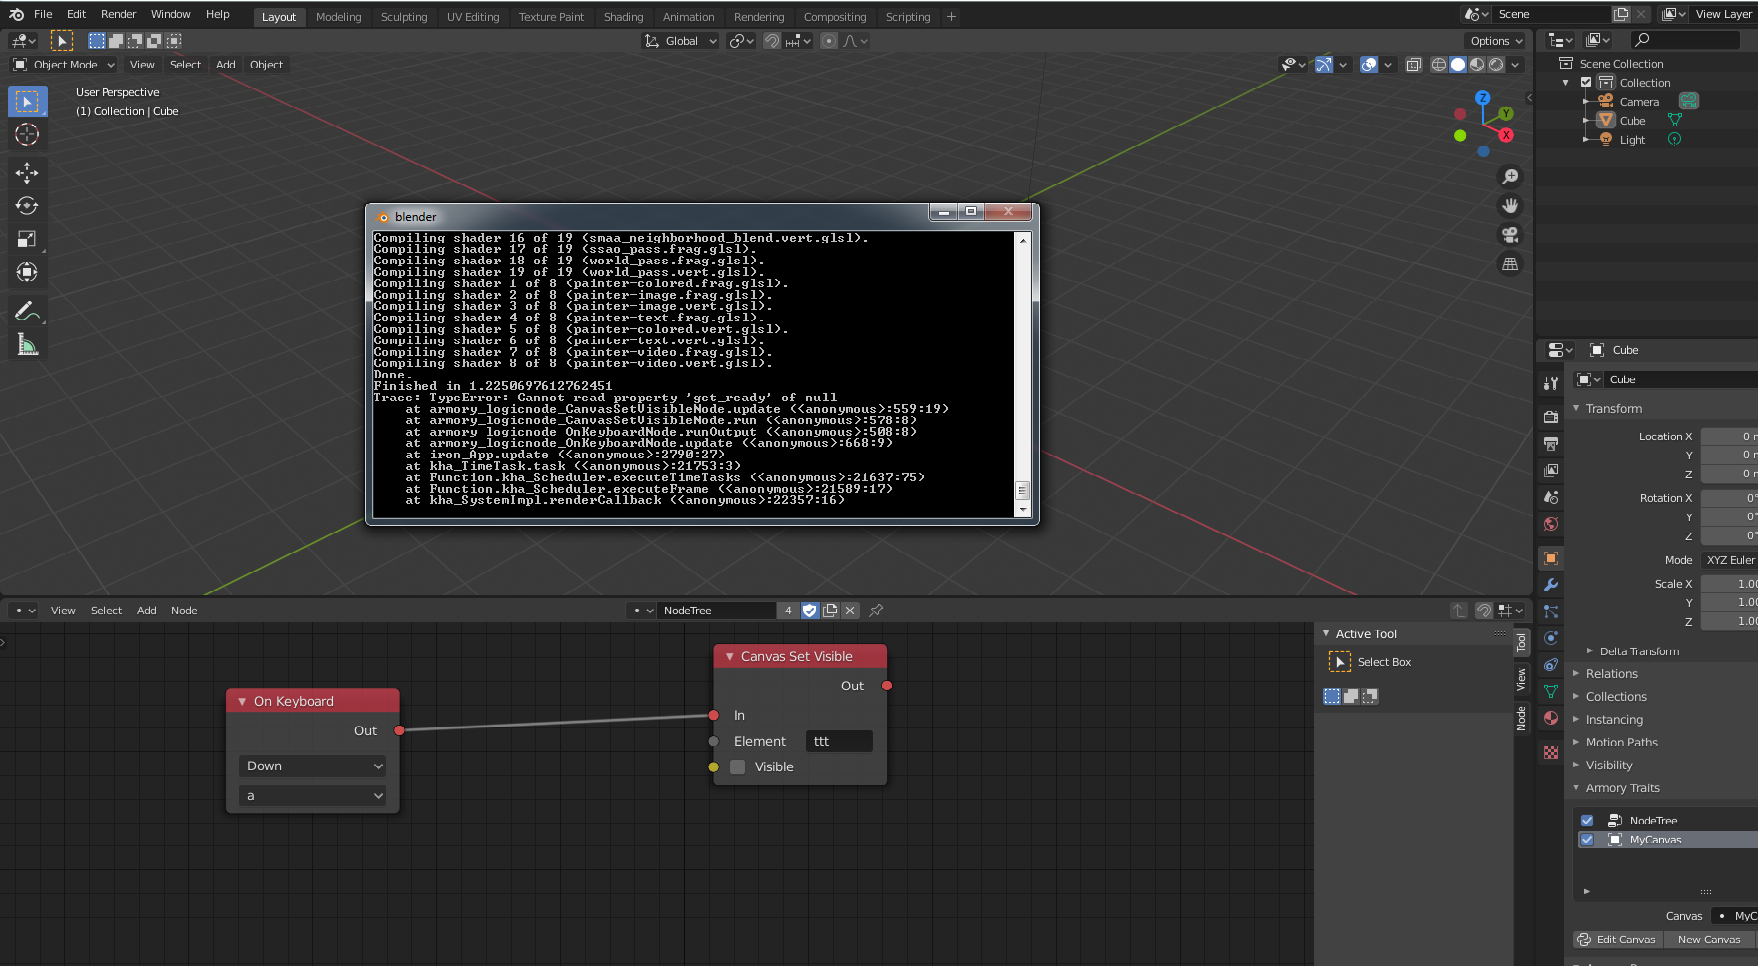Viewport: 1758px width, 966px height.
Task: Pin the NodeTree in node editor
Action: coord(876,610)
